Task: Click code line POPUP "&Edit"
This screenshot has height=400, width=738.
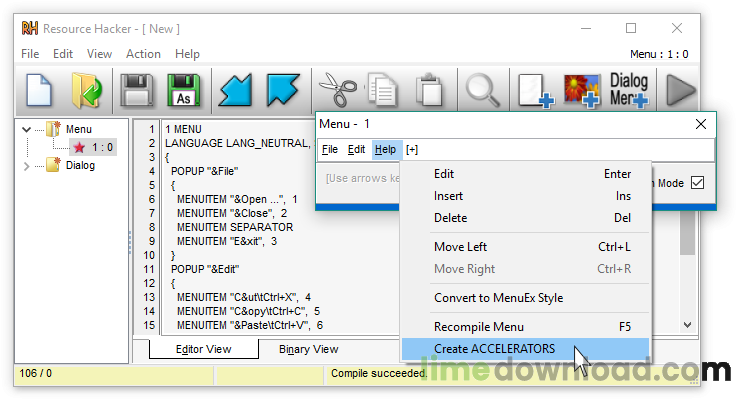Action: (x=205, y=269)
